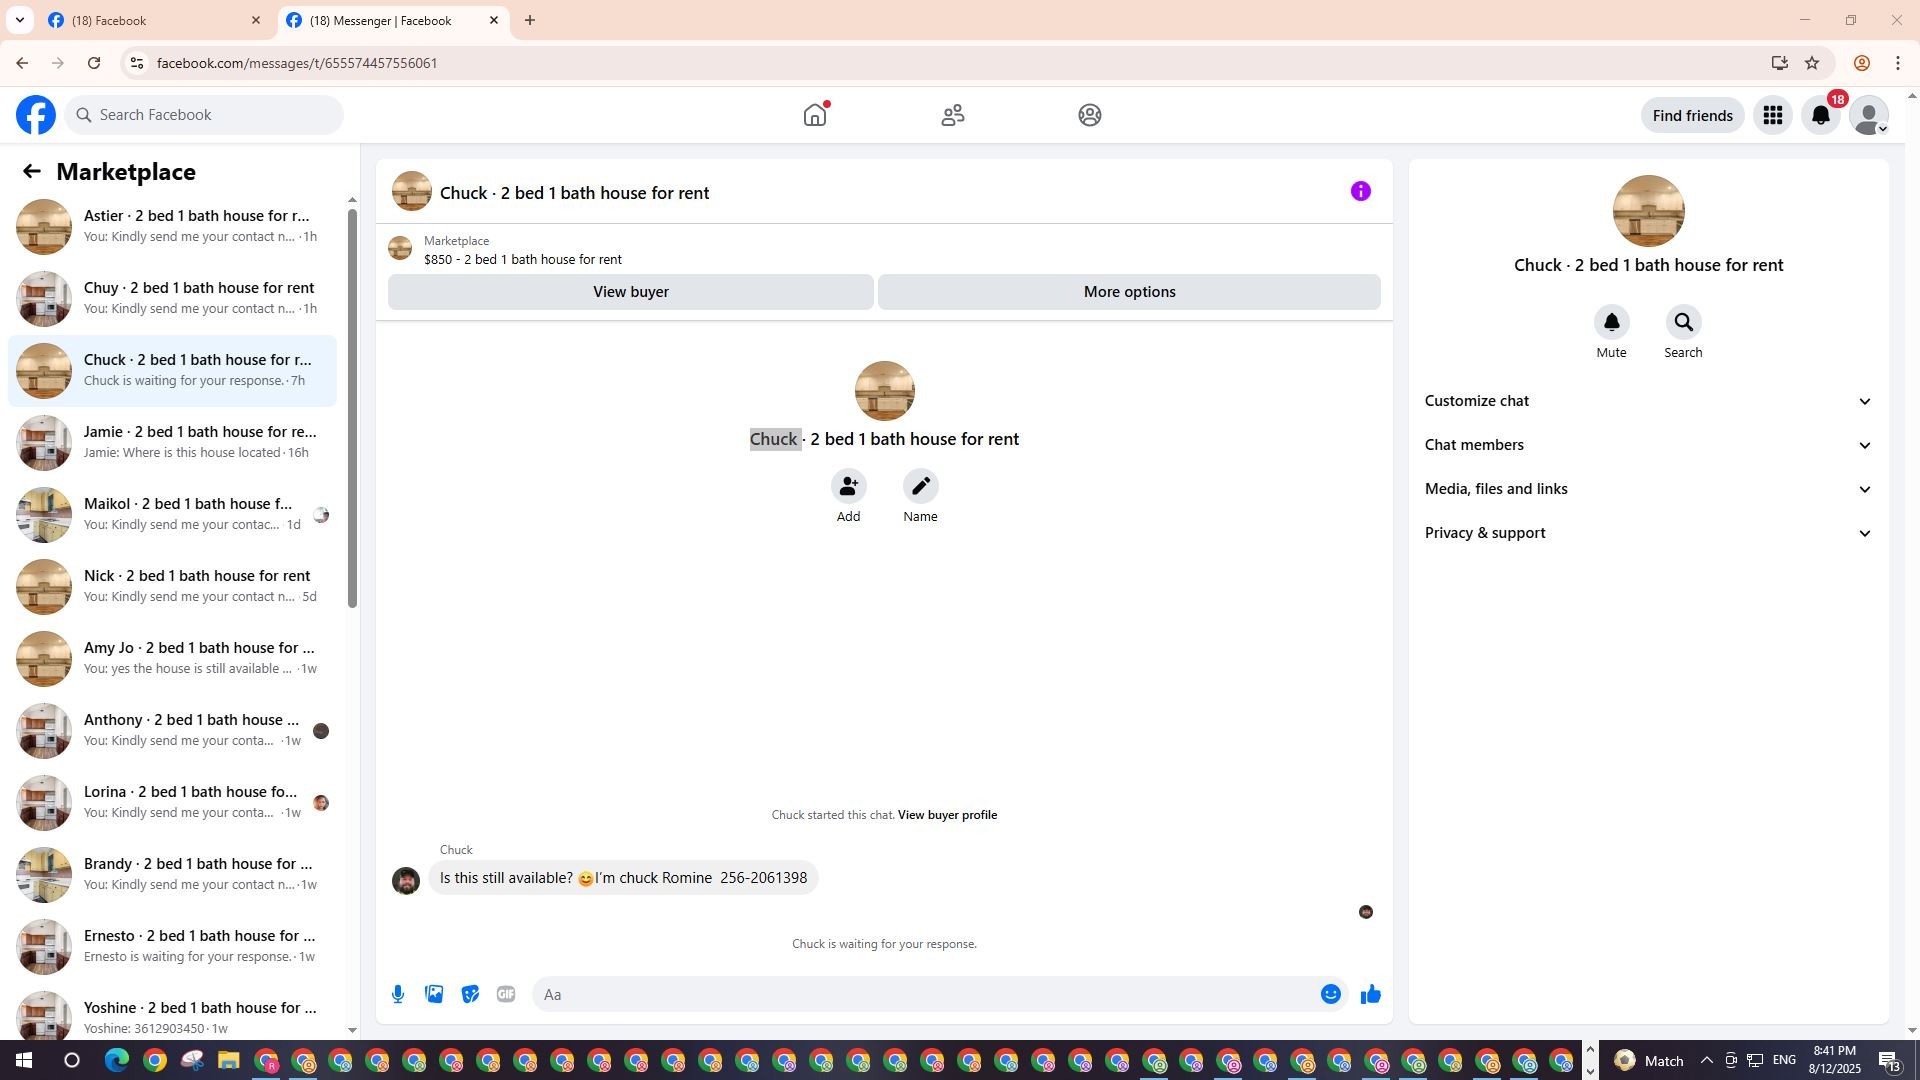This screenshot has height=1080, width=1920.
Task: Click the View buyer button
Action: coord(630,292)
